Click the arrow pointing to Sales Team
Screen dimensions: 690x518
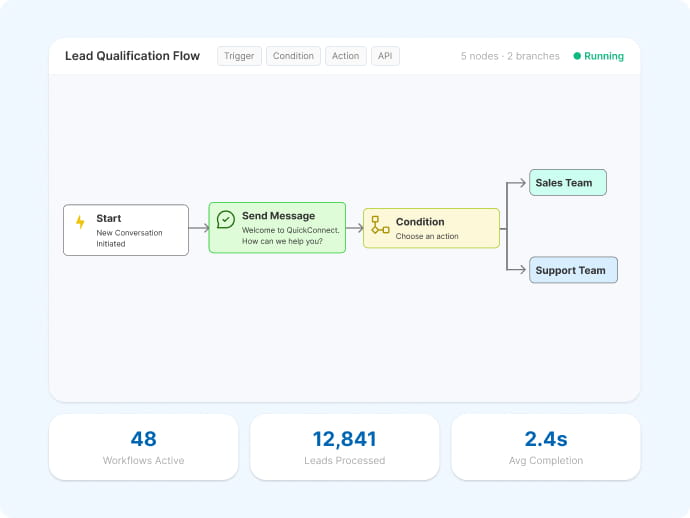(516, 183)
